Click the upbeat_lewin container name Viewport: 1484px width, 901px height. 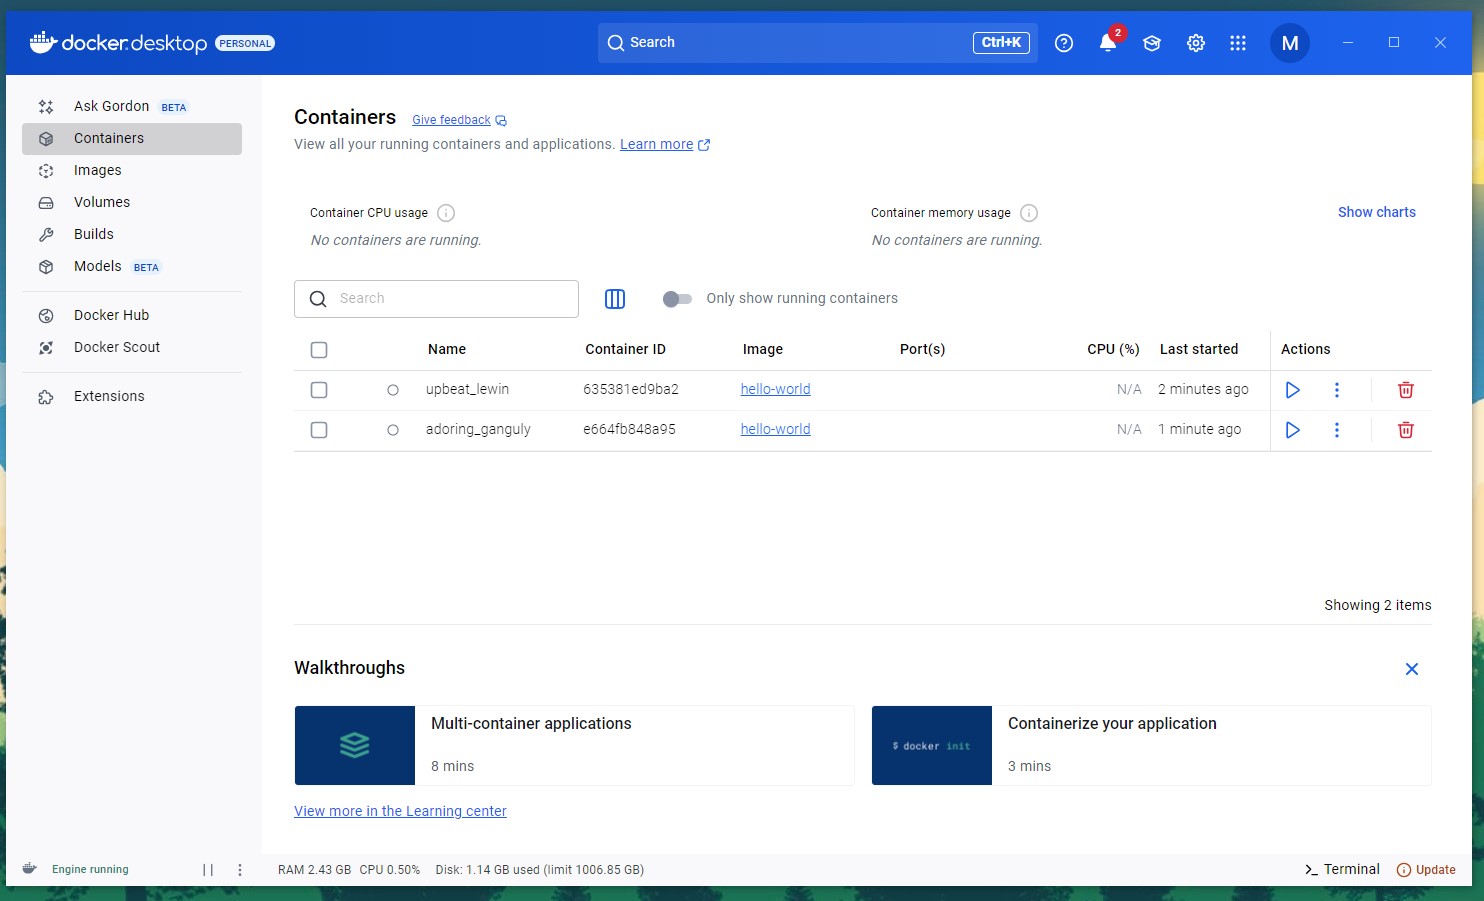tap(467, 389)
